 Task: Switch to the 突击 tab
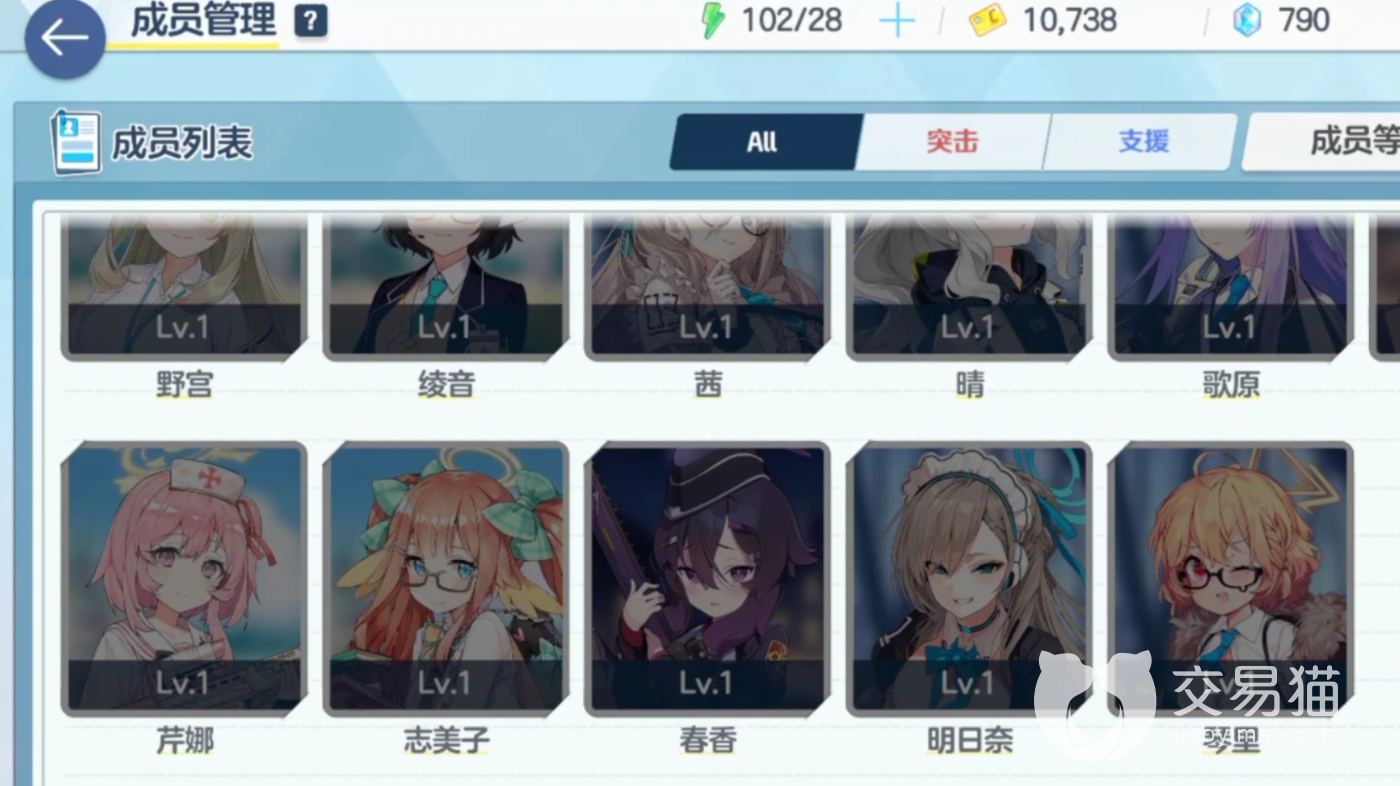952,142
